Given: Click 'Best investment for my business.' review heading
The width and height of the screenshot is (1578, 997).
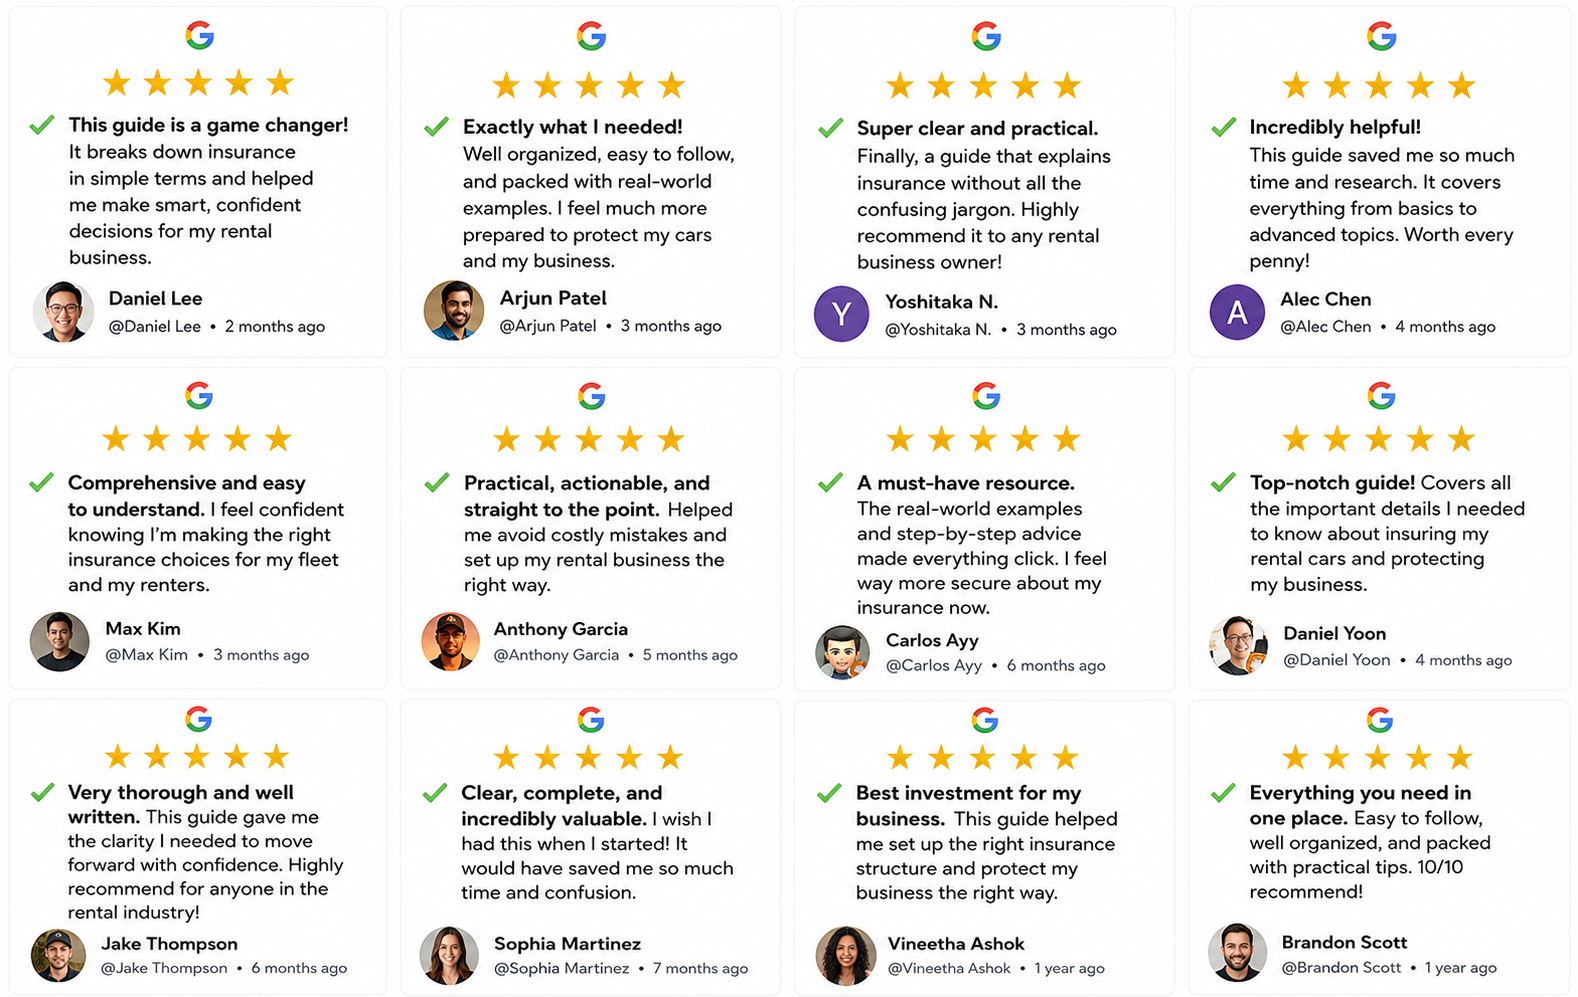Looking at the screenshot, I should coord(968,805).
